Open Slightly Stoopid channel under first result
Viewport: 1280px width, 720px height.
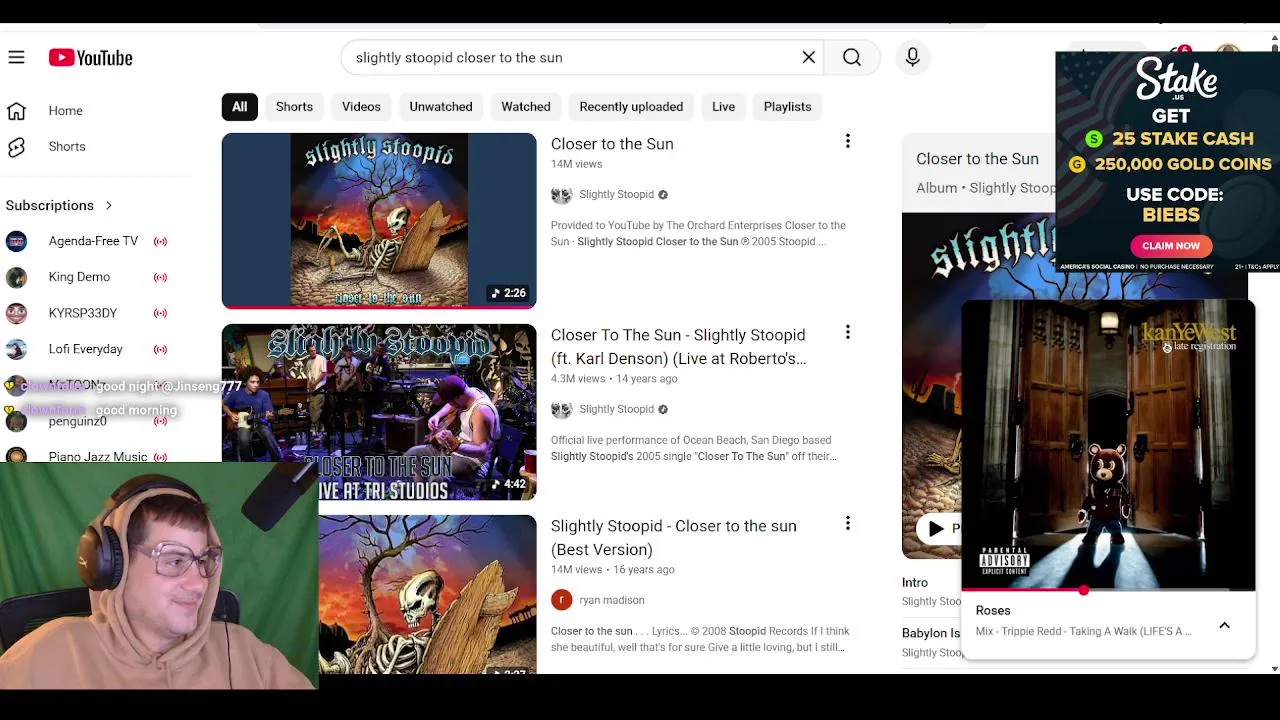[616, 195]
